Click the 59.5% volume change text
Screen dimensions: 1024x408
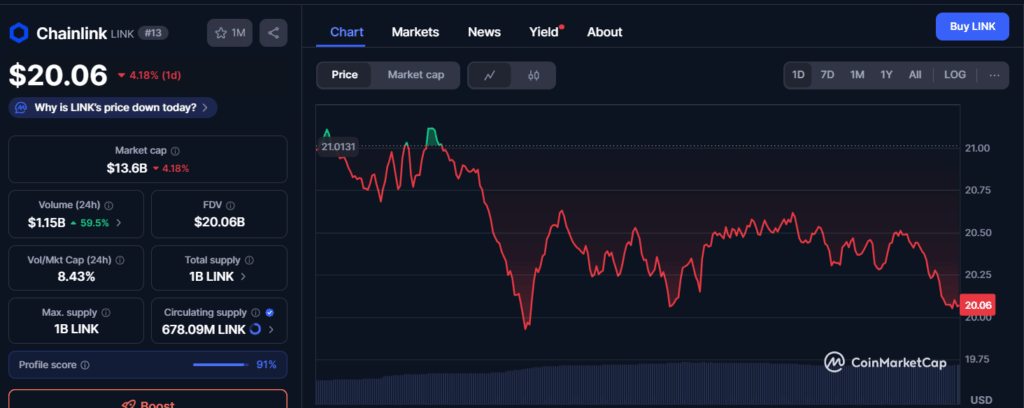coord(95,223)
